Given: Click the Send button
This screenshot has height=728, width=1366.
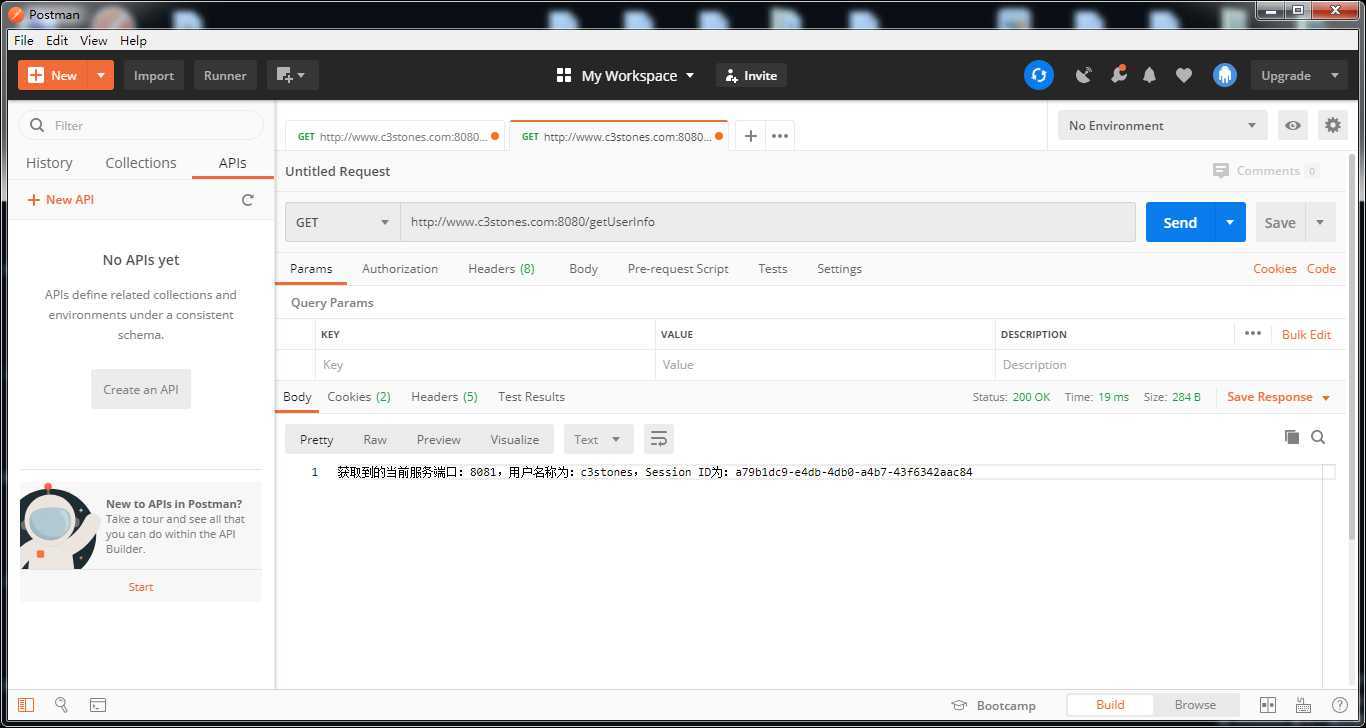Looking at the screenshot, I should pyautogui.click(x=1180, y=222).
